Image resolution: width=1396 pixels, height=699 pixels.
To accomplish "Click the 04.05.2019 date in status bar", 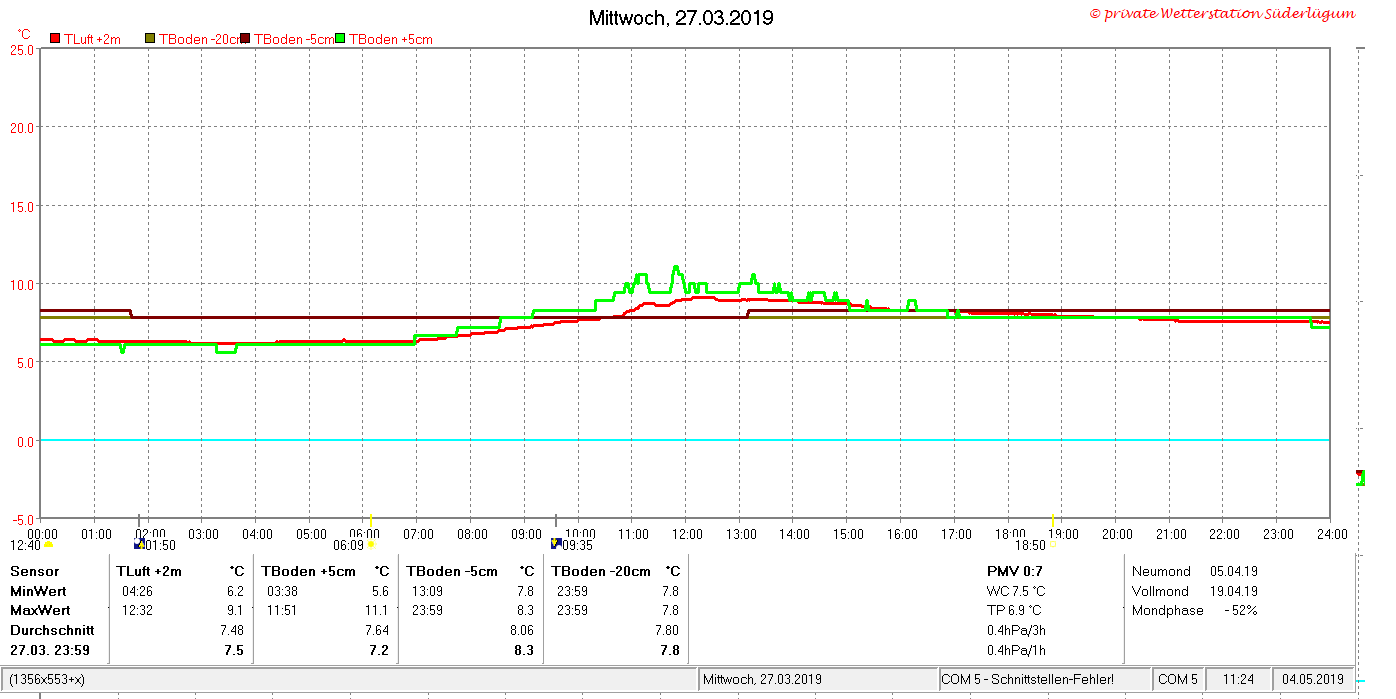I will [1314, 679].
